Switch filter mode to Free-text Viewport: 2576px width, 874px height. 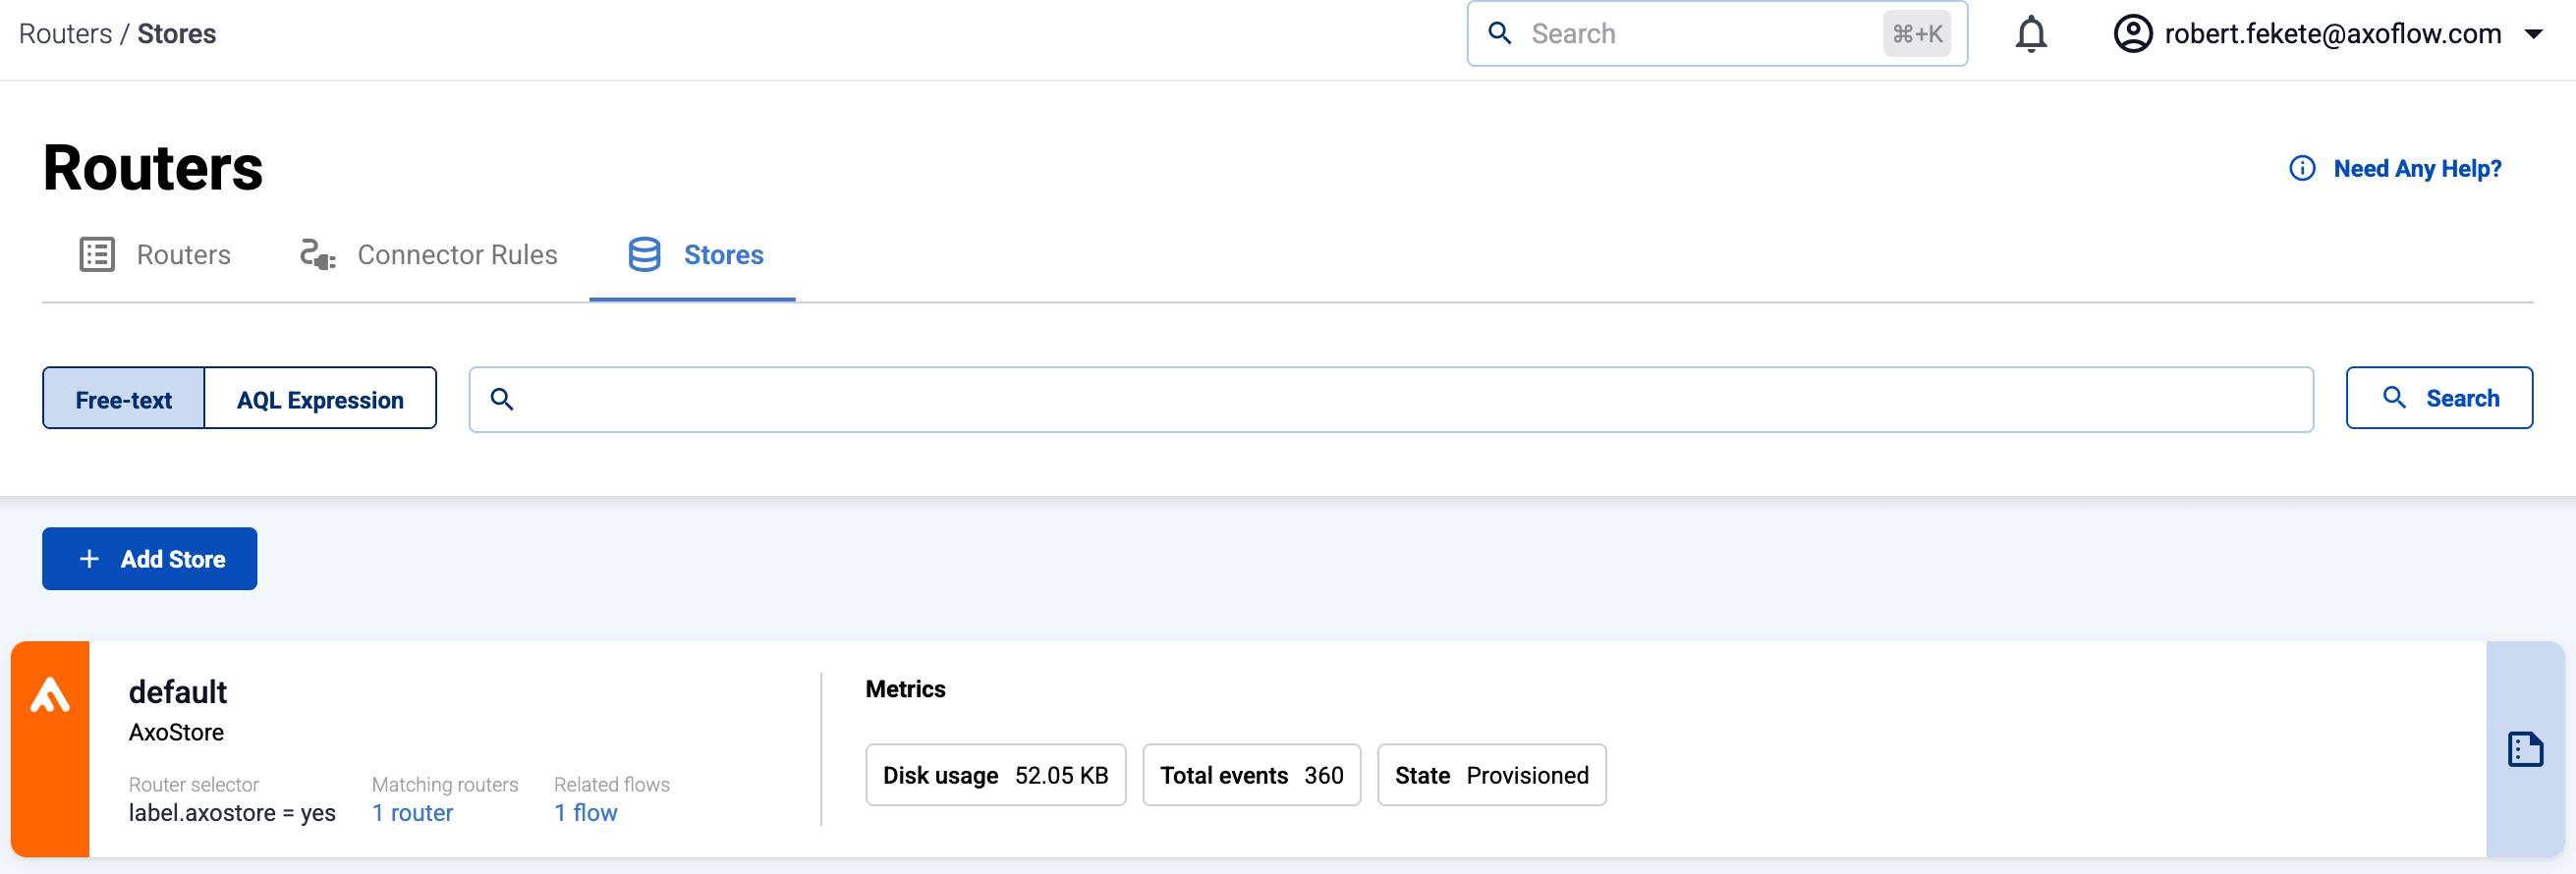tap(124, 399)
